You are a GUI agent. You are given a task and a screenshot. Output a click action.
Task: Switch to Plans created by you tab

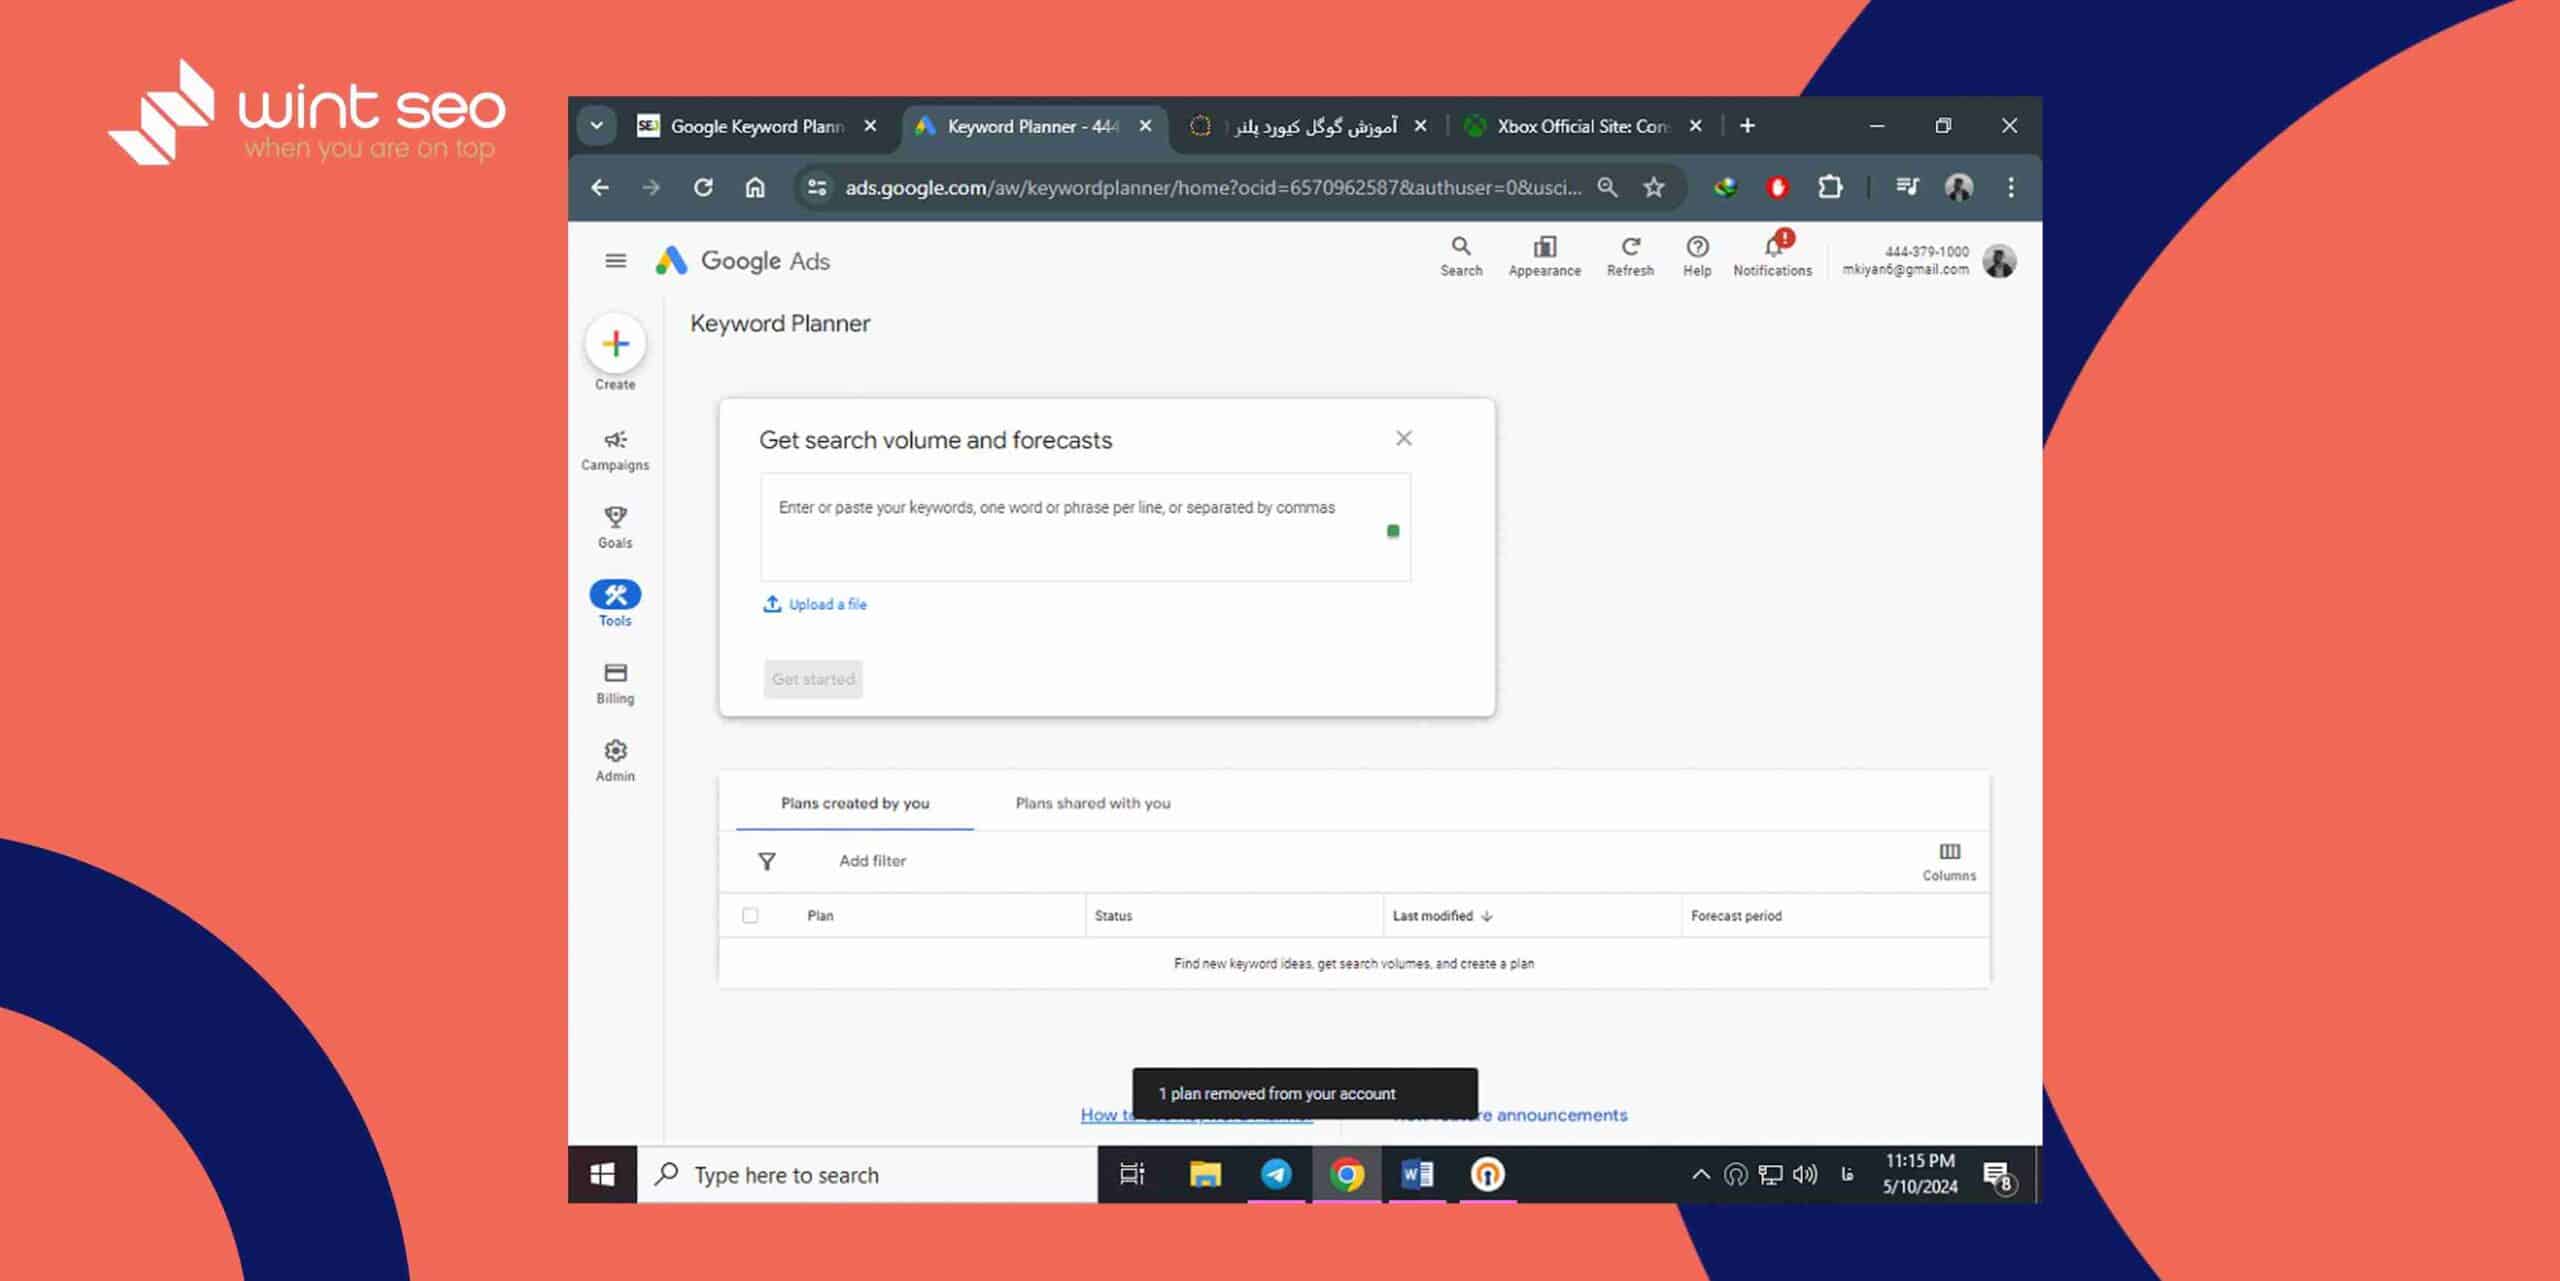(855, 803)
